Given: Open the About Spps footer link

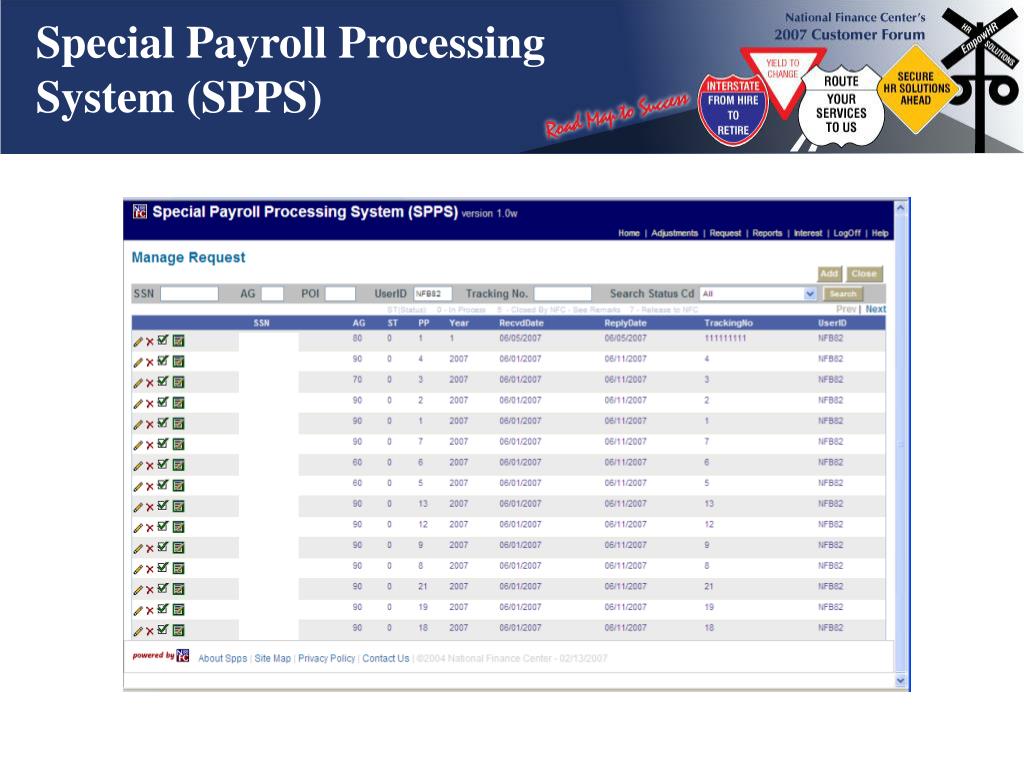Looking at the screenshot, I should tap(223, 658).
